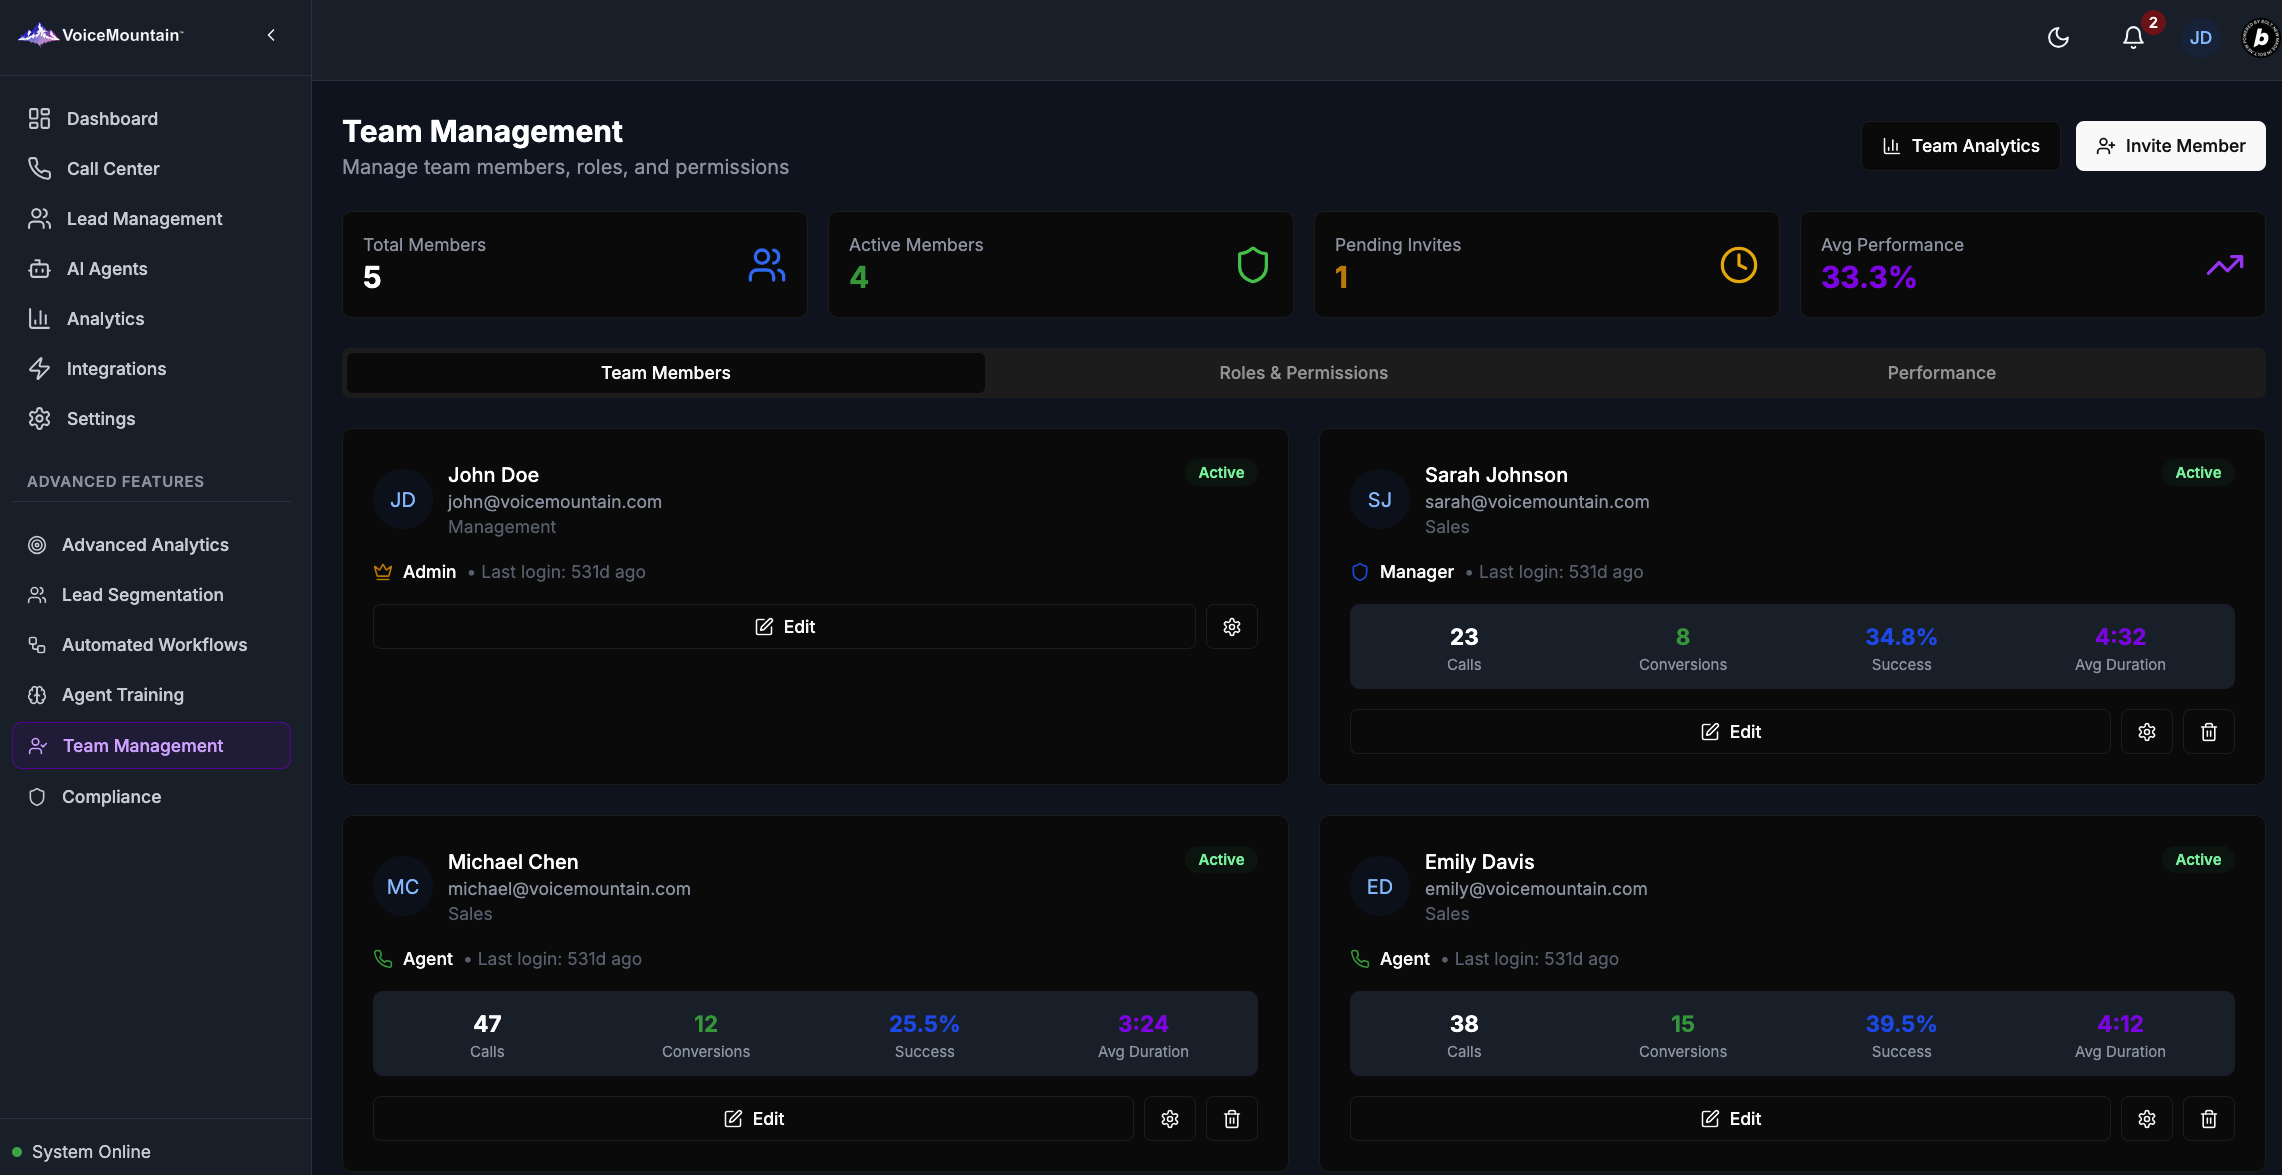Screen dimensions: 2282x1175
Task: Click Emily Davis's trash delete icon
Action: tap(2208, 1119)
